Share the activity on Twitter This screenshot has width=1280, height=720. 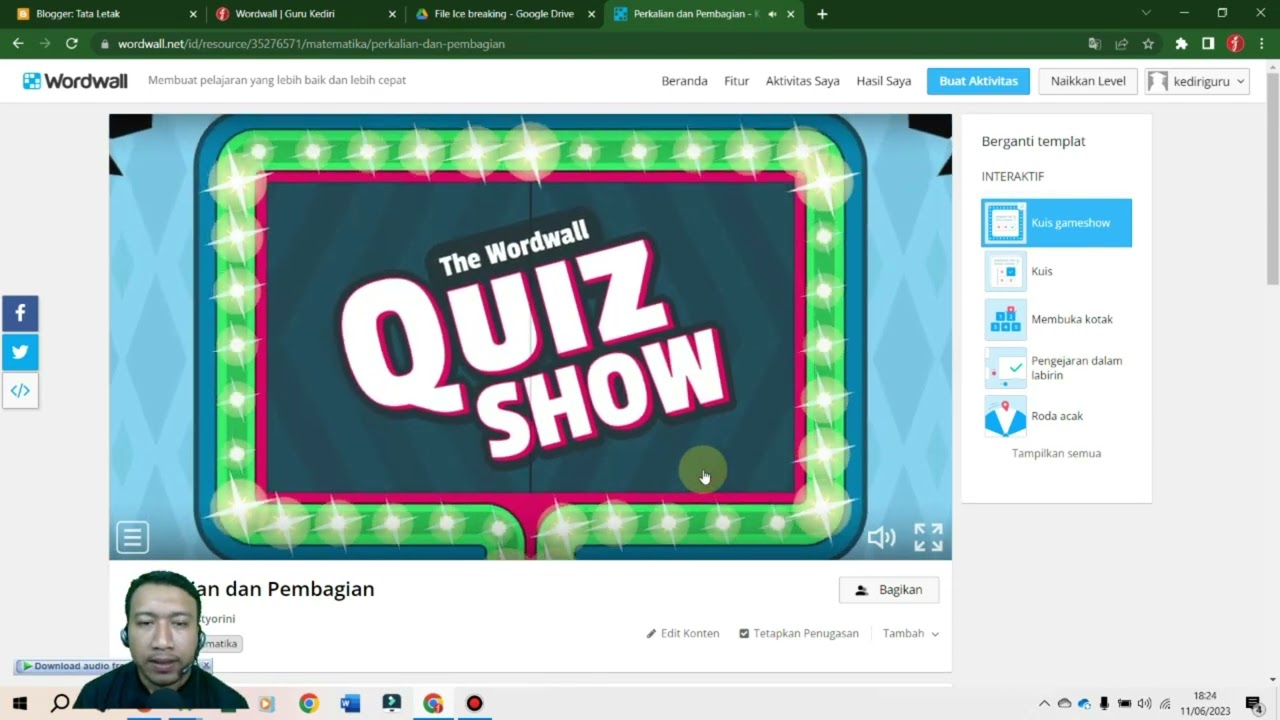coord(20,352)
